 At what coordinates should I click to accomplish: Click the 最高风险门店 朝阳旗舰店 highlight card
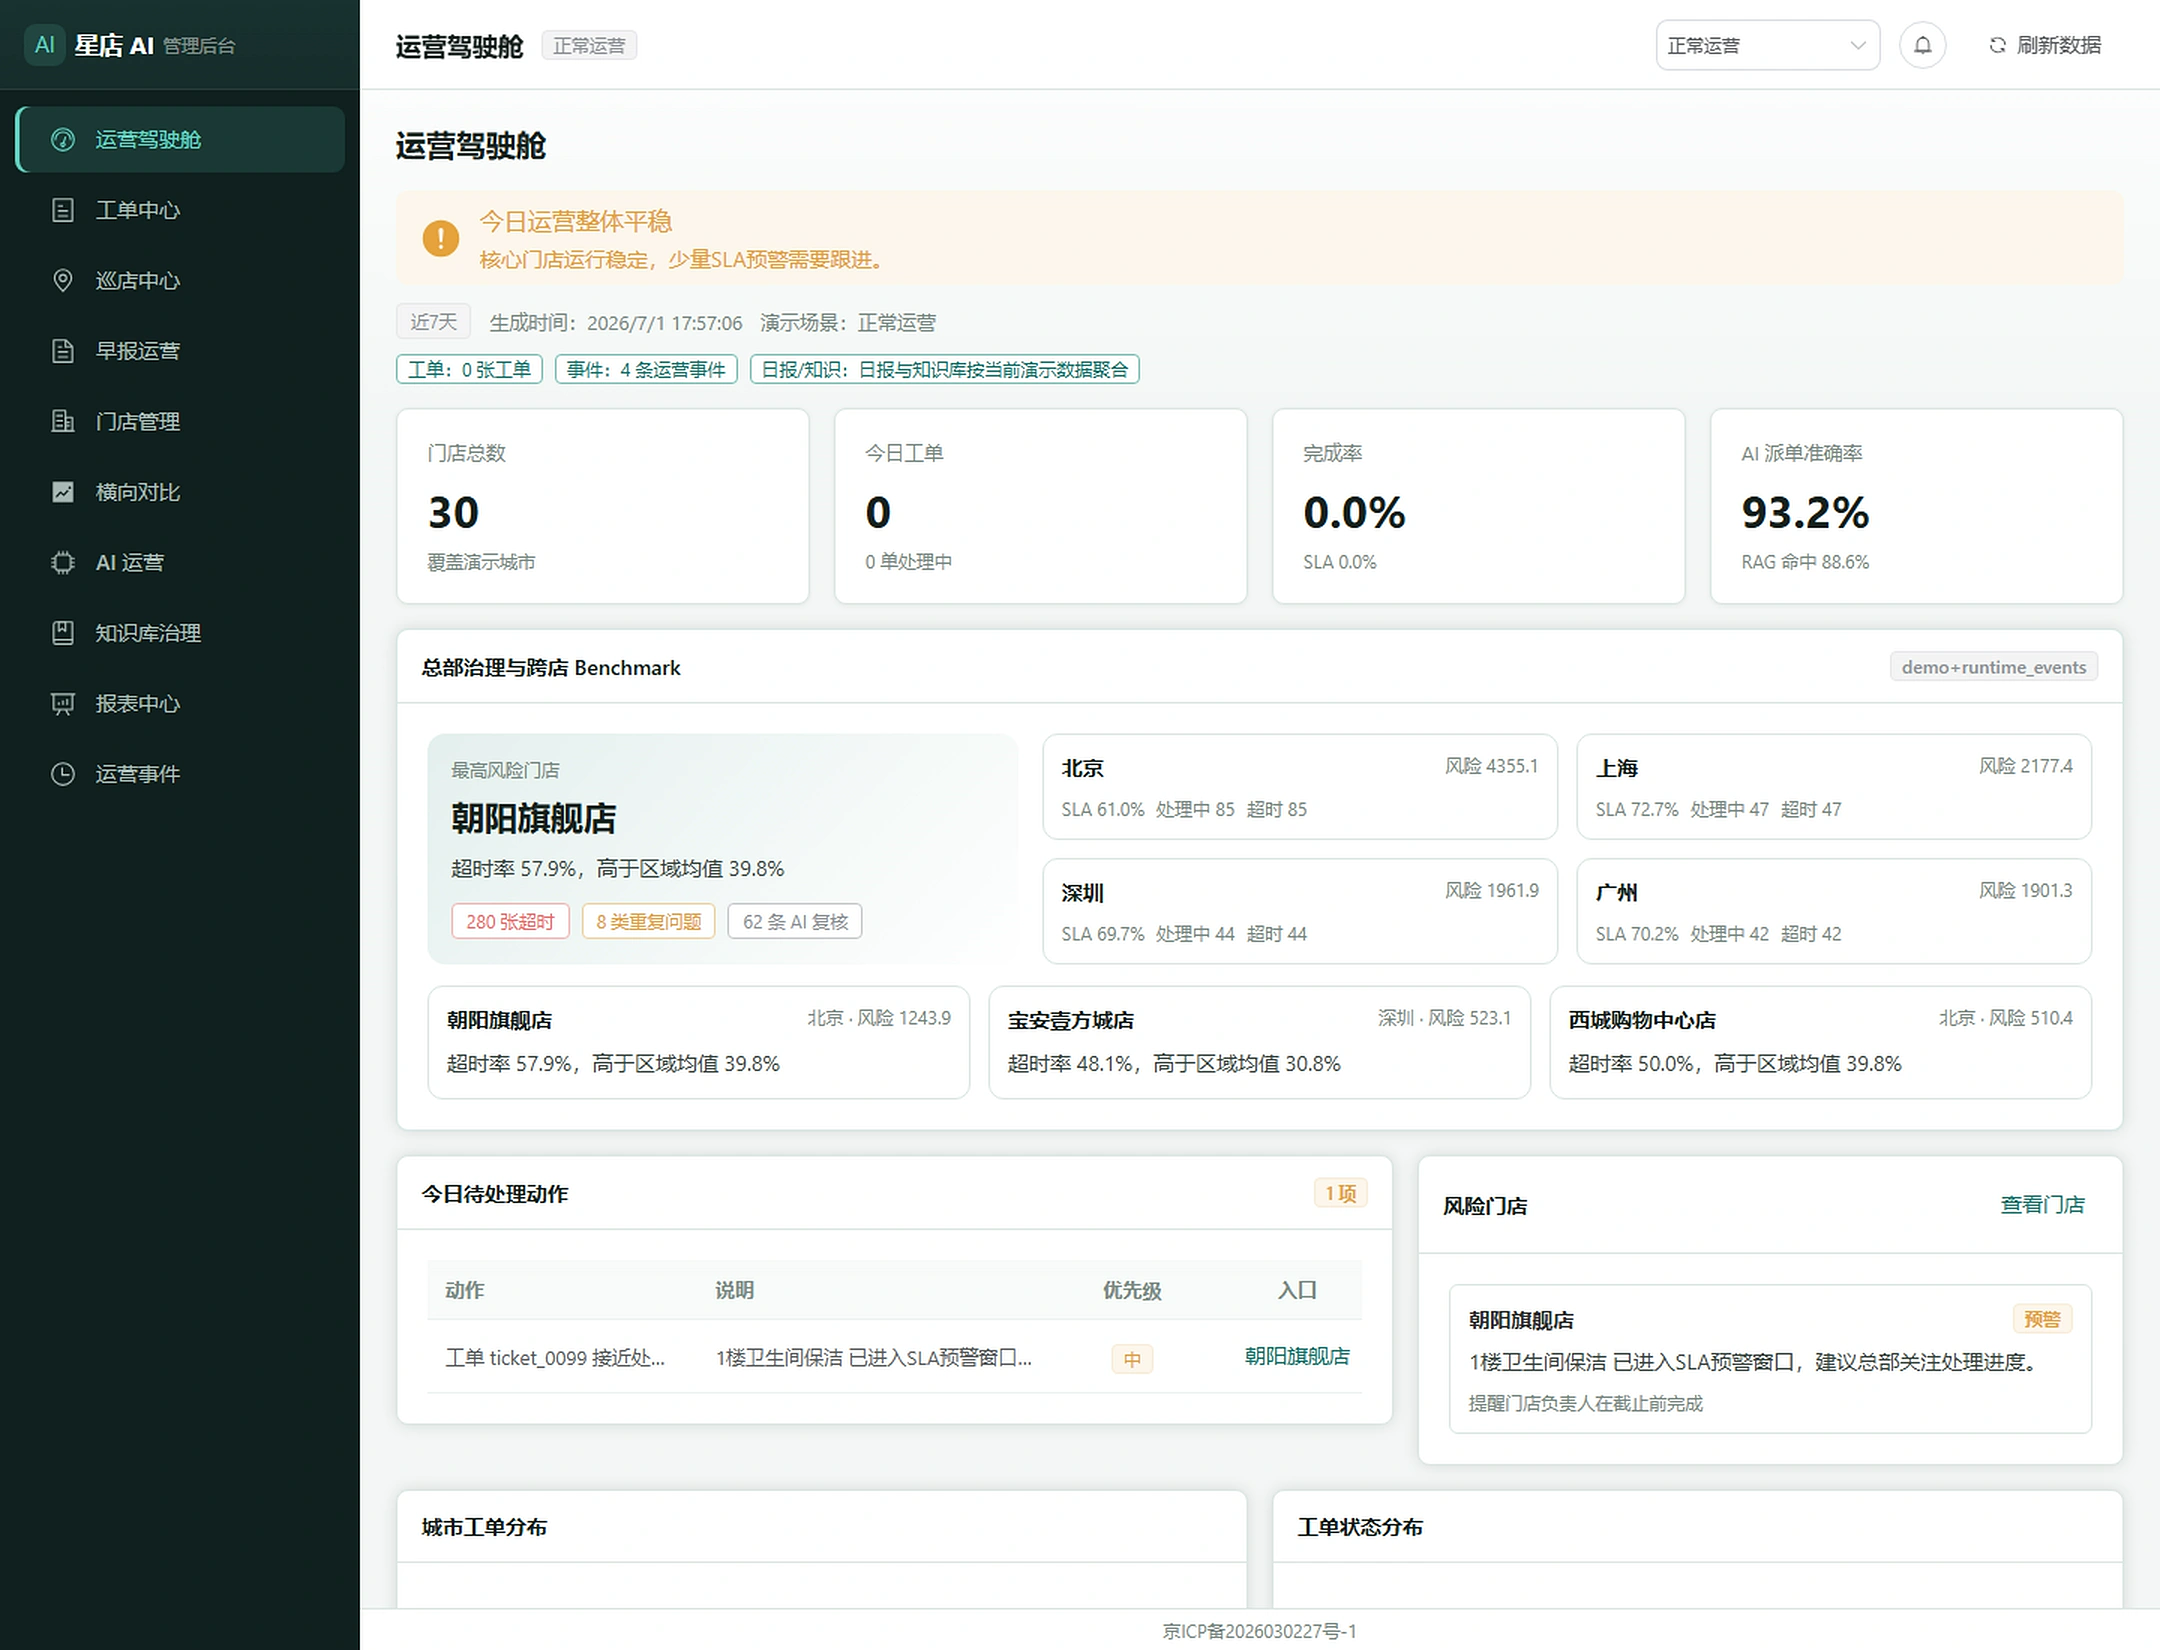723,849
